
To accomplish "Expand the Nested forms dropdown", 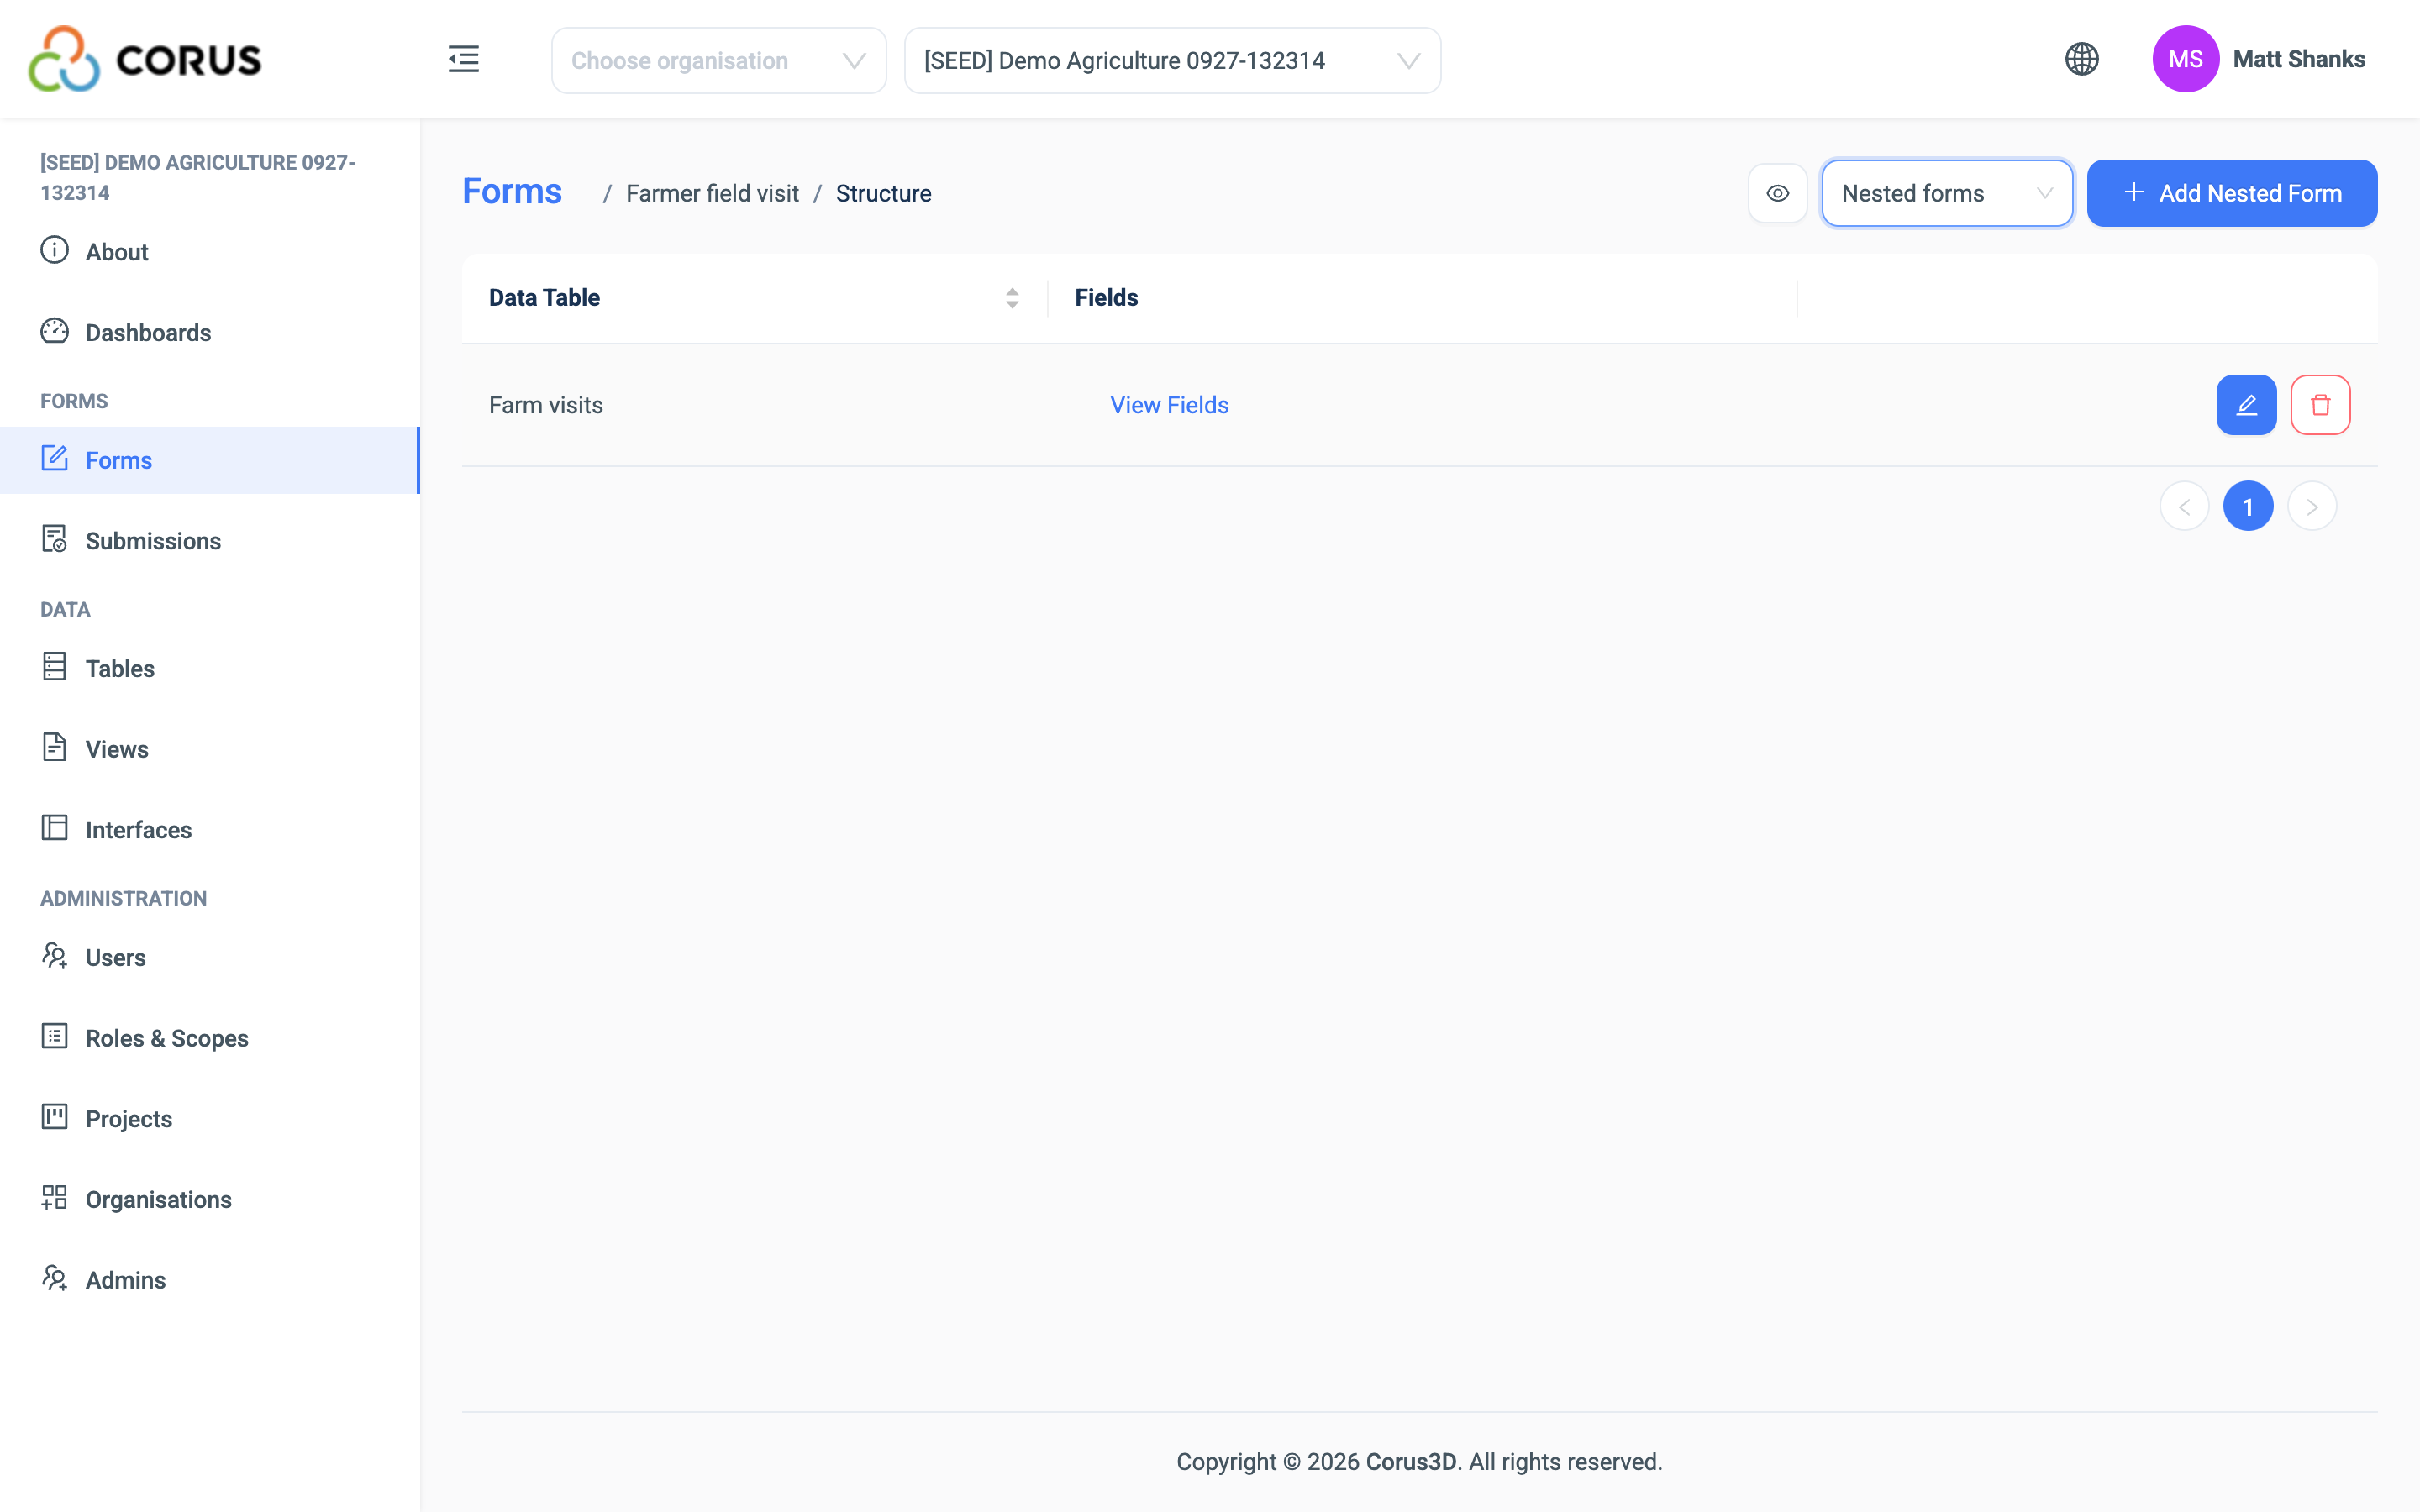I will click(x=1946, y=193).
